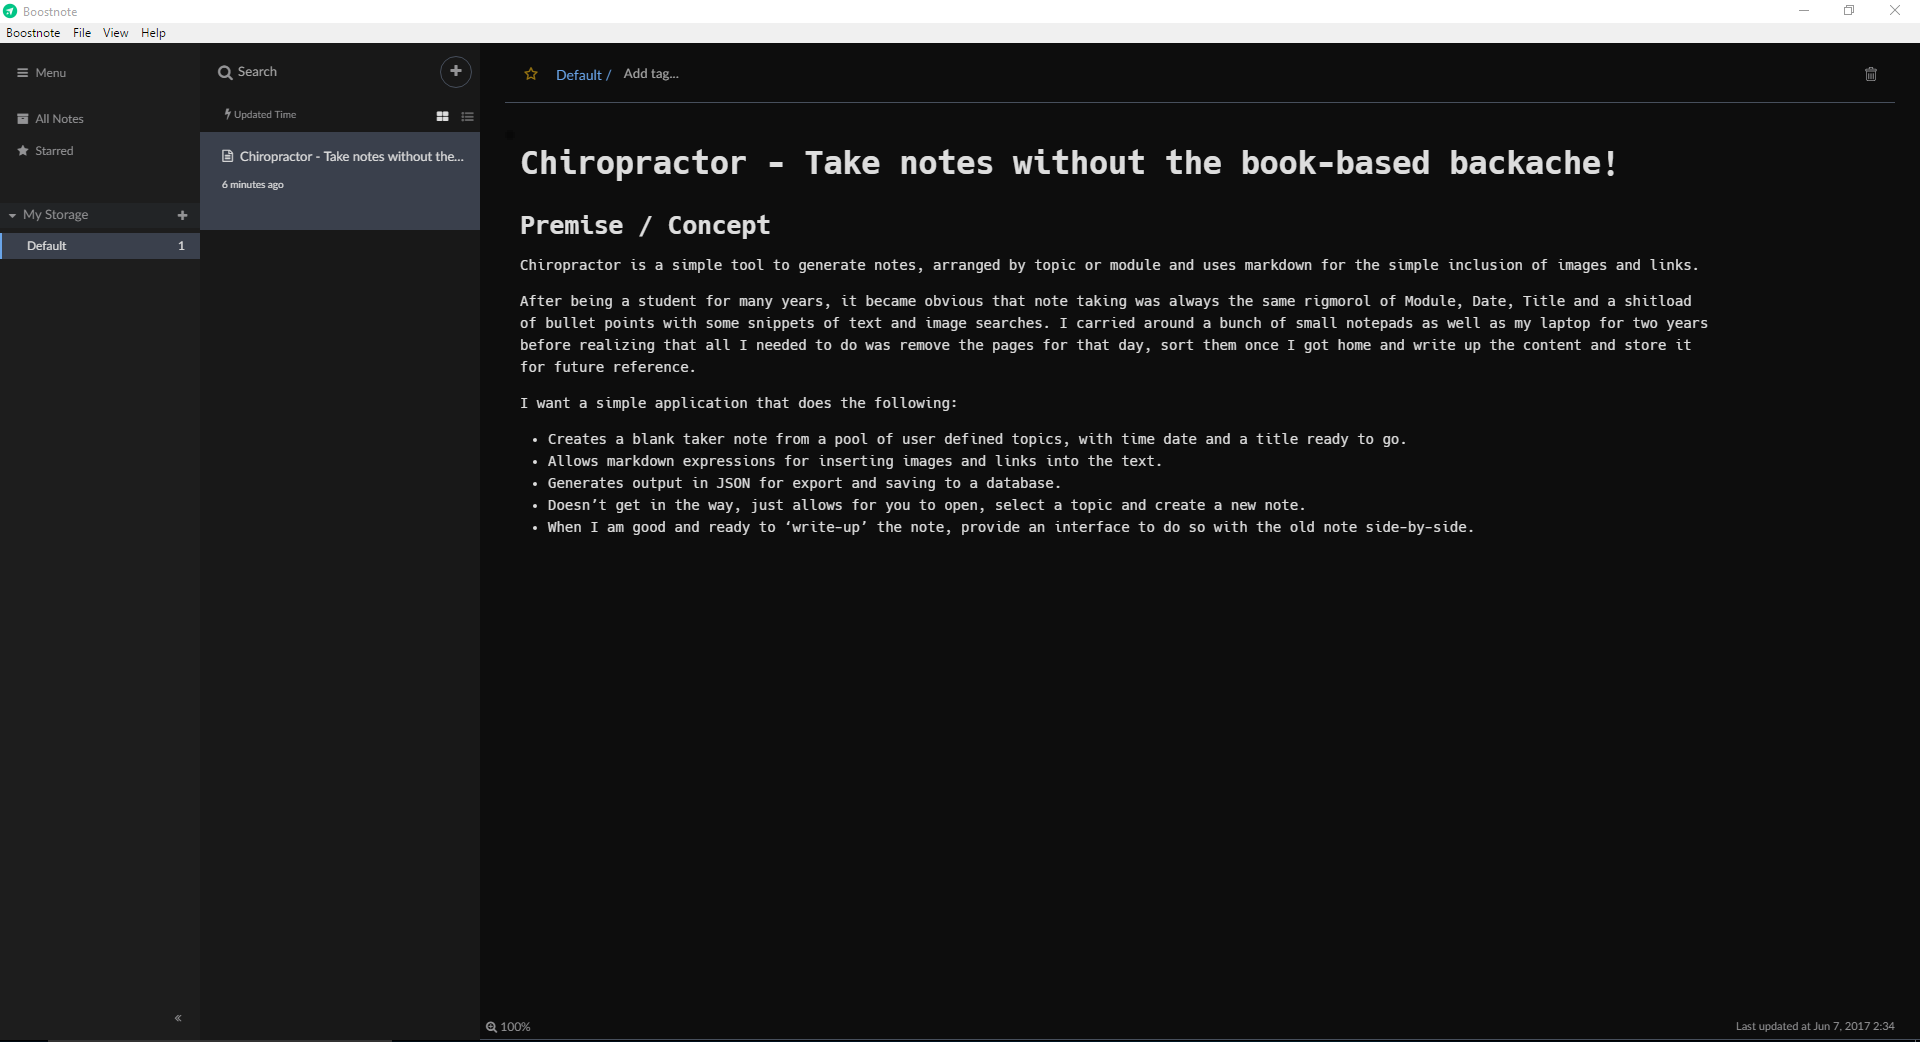Delete note with trash icon

[1871, 74]
